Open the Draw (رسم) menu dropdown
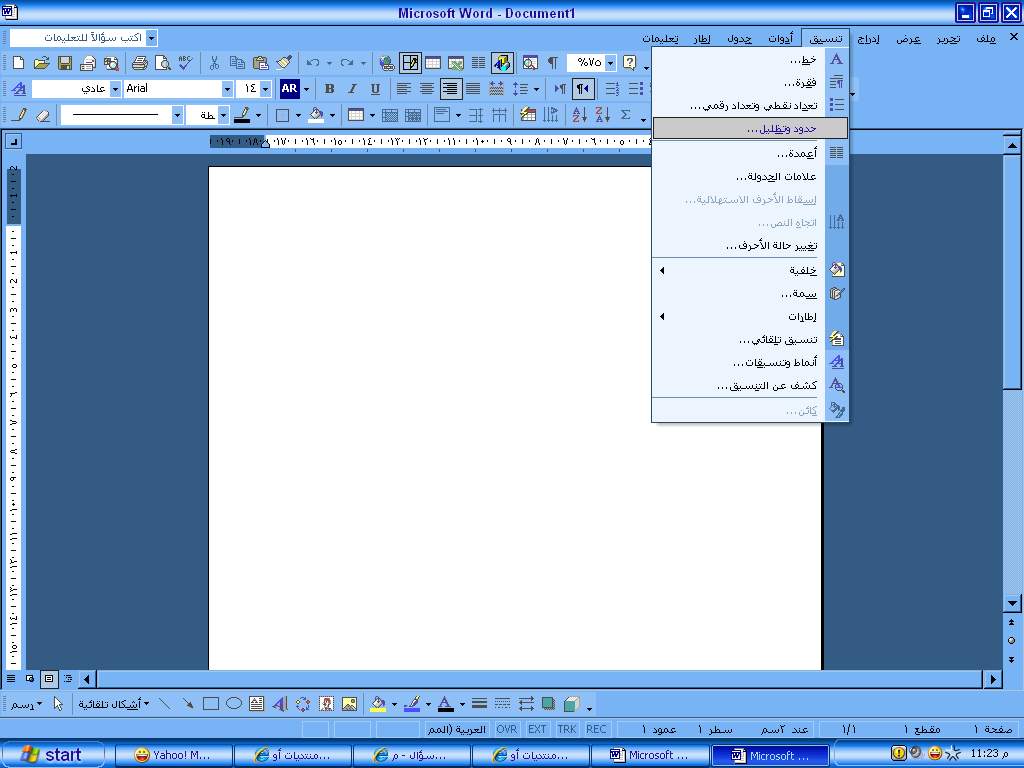1024x768 pixels. pos(26,704)
